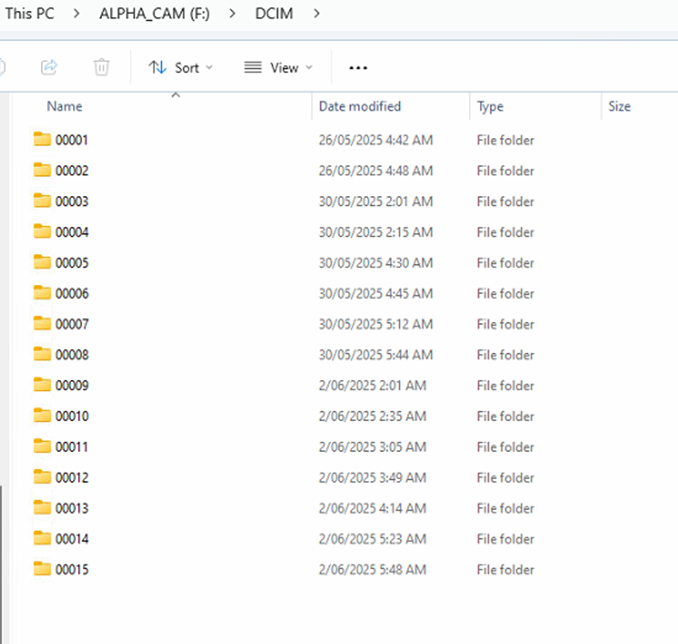Select folder icon of 00013
The height and width of the screenshot is (644, 678).
(42, 508)
